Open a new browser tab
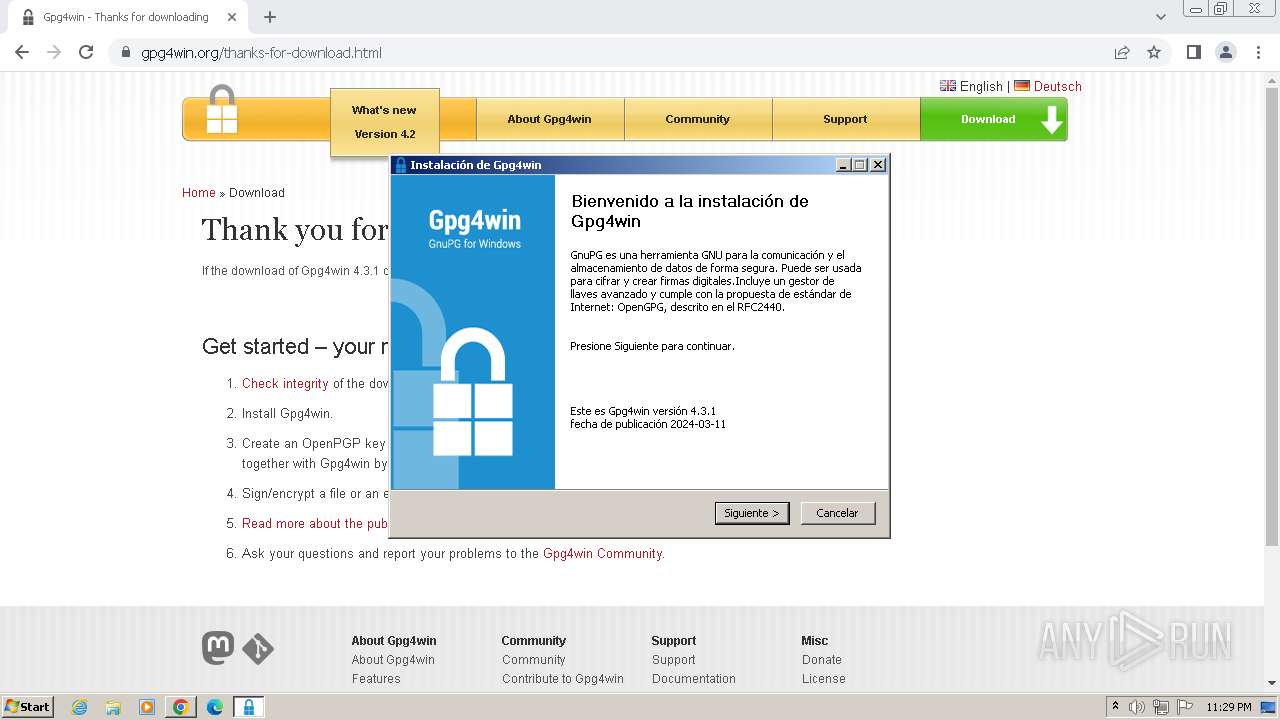The width and height of the screenshot is (1280, 720). tap(270, 17)
